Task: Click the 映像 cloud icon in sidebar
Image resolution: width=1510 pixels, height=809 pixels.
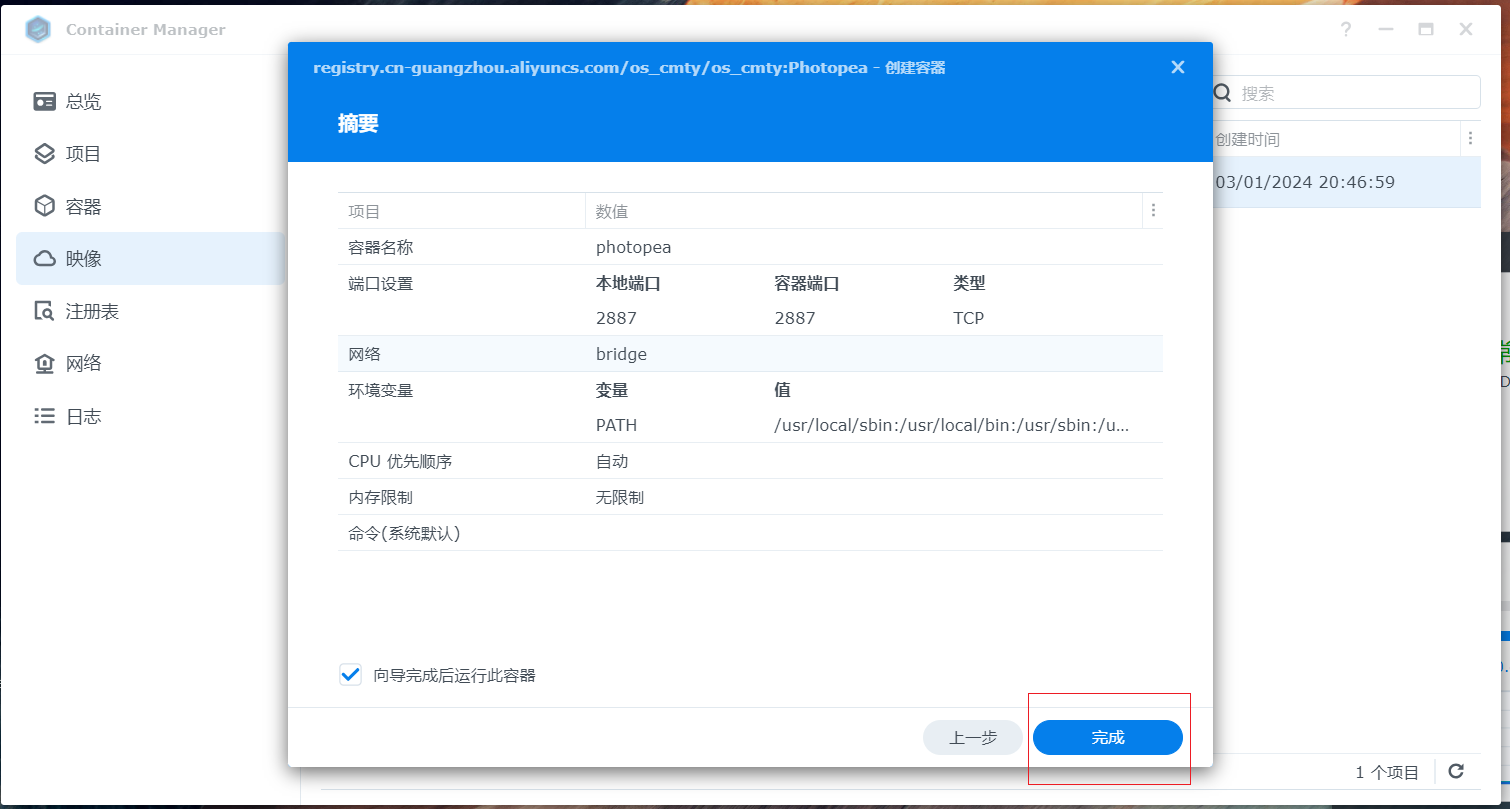Action: coord(44,259)
